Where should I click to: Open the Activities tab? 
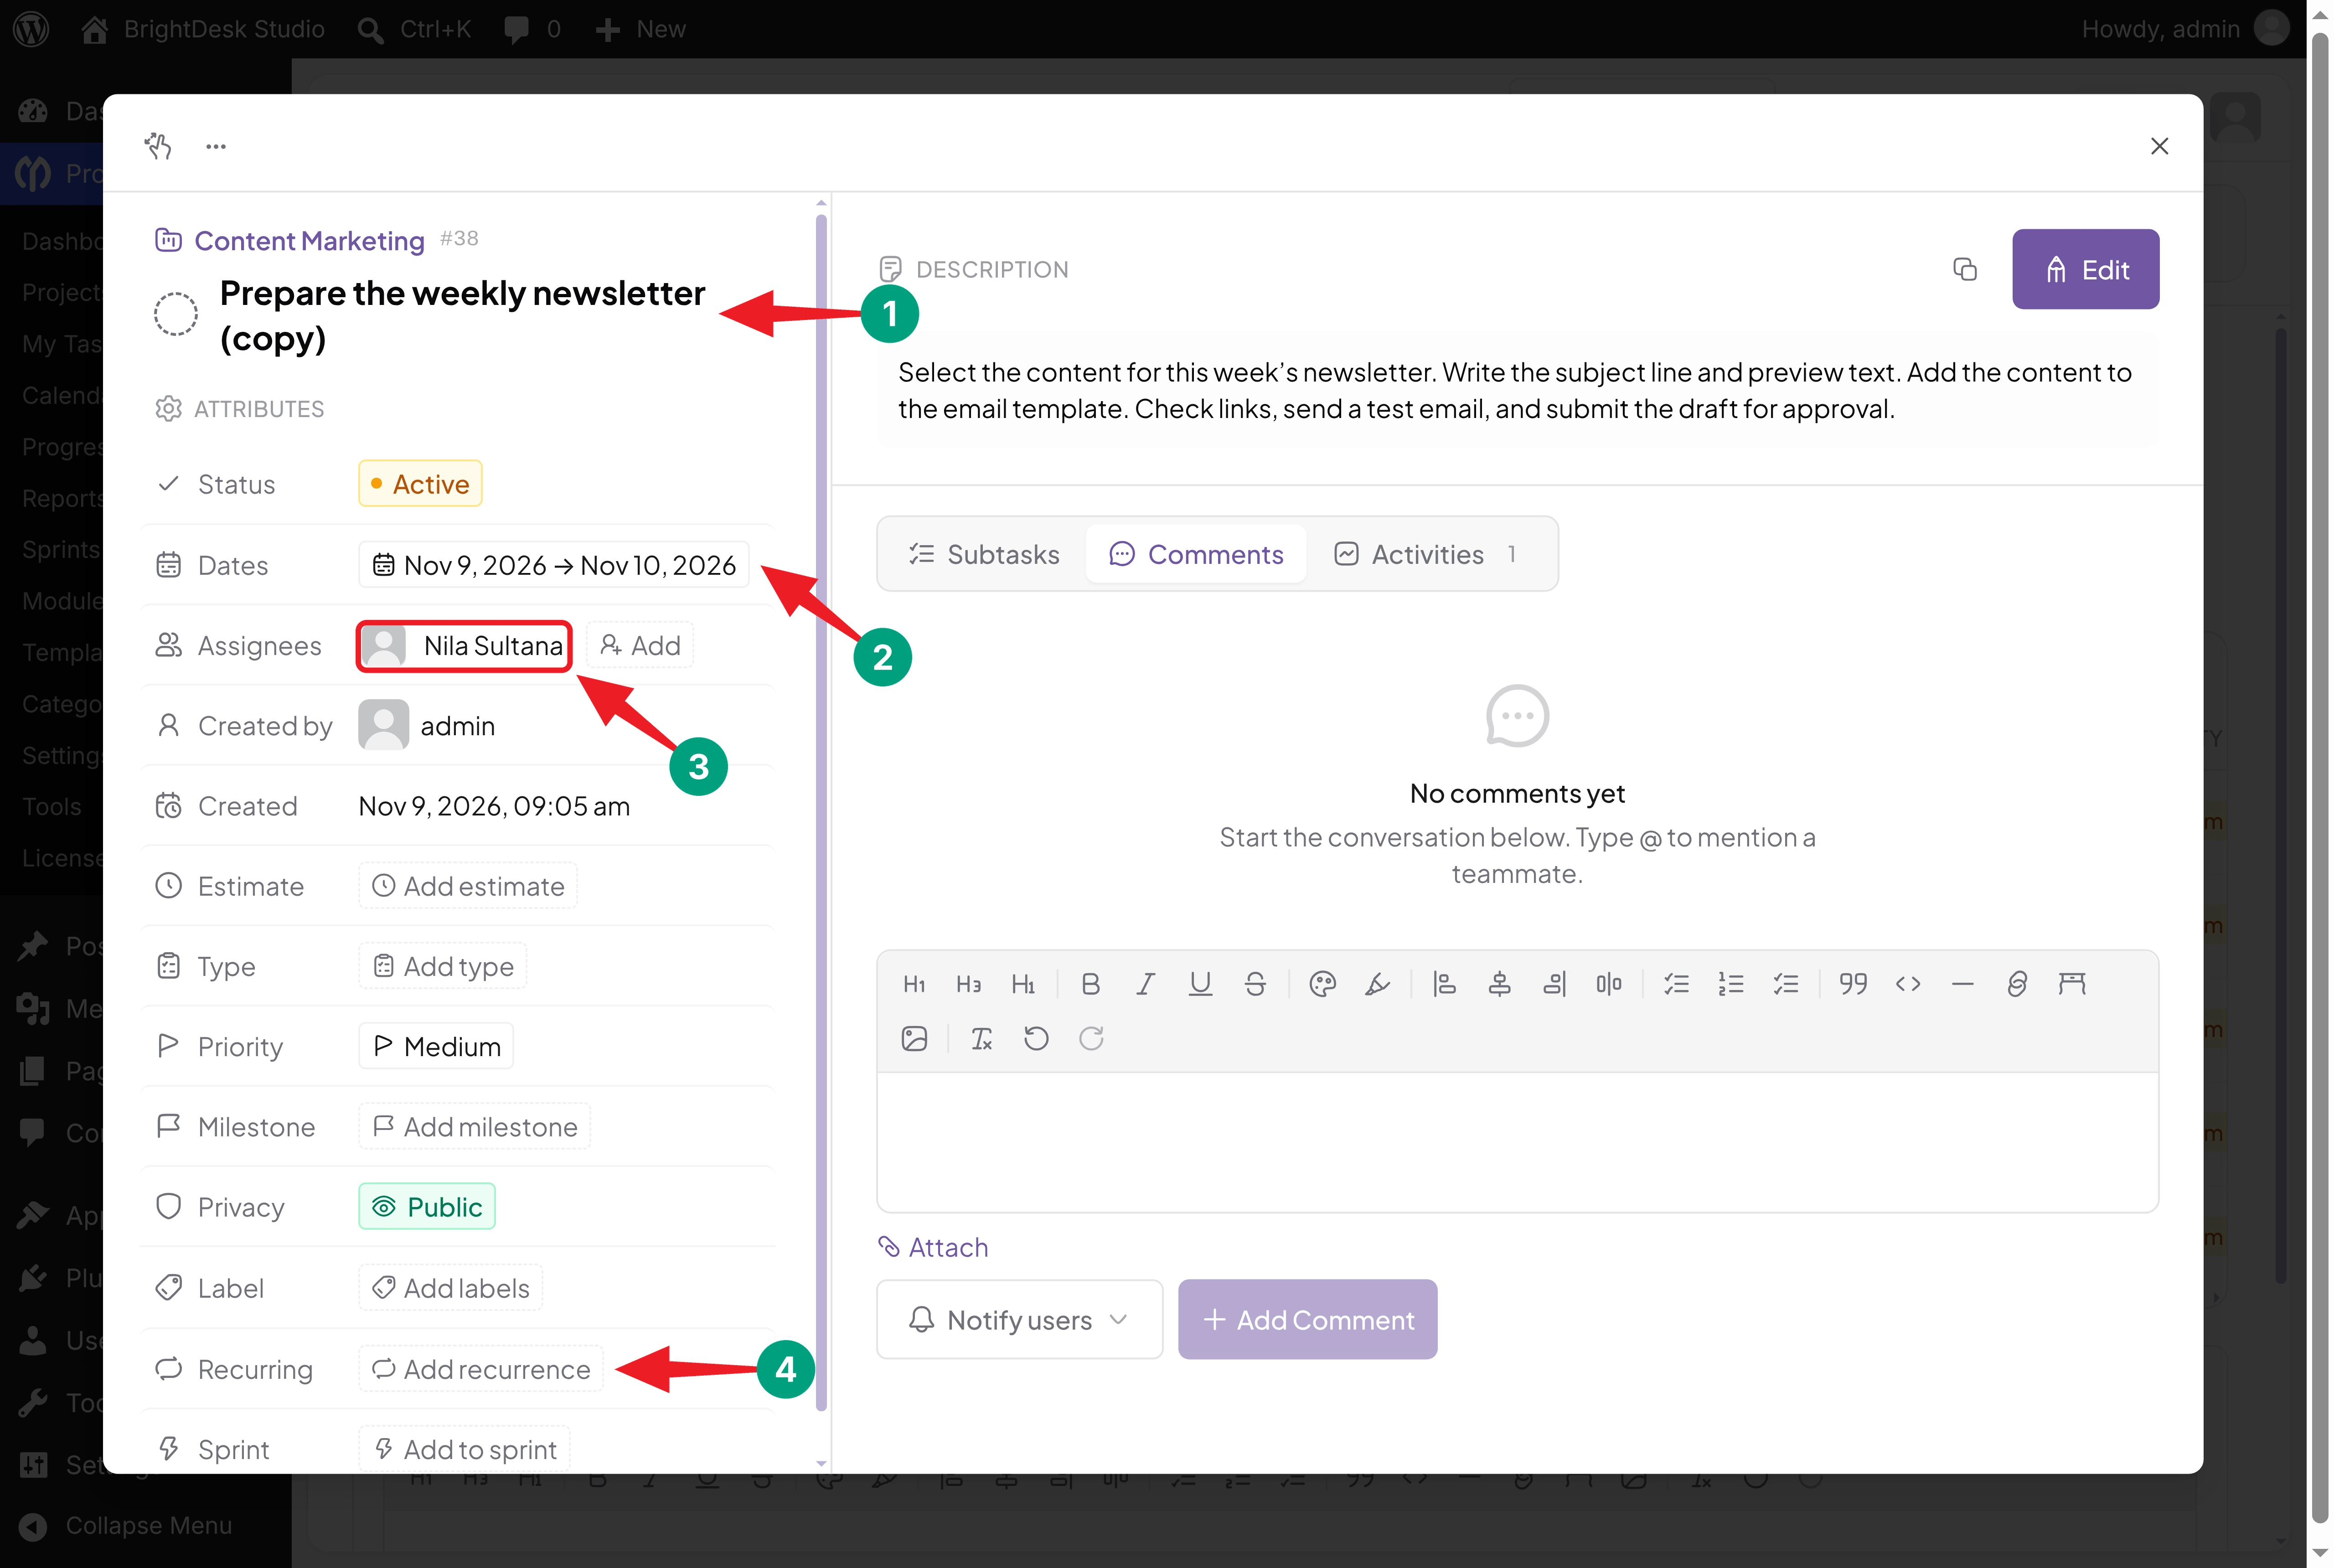(x=1427, y=554)
